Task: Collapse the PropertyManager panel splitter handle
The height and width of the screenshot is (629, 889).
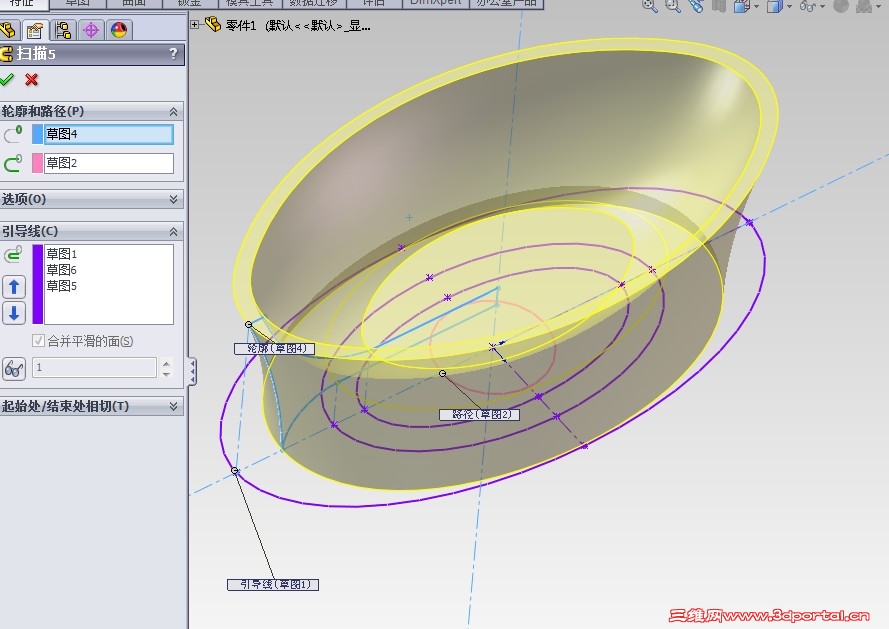Action: point(193,372)
